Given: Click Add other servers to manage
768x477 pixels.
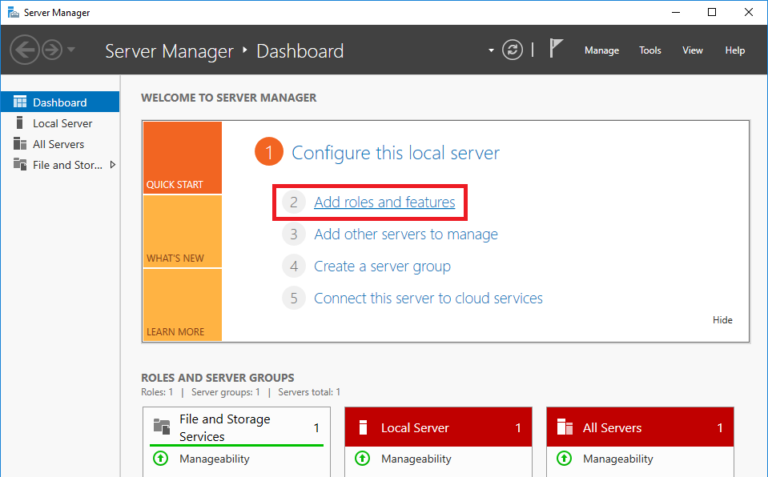Looking at the screenshot, I should click(x=405, y=234).
